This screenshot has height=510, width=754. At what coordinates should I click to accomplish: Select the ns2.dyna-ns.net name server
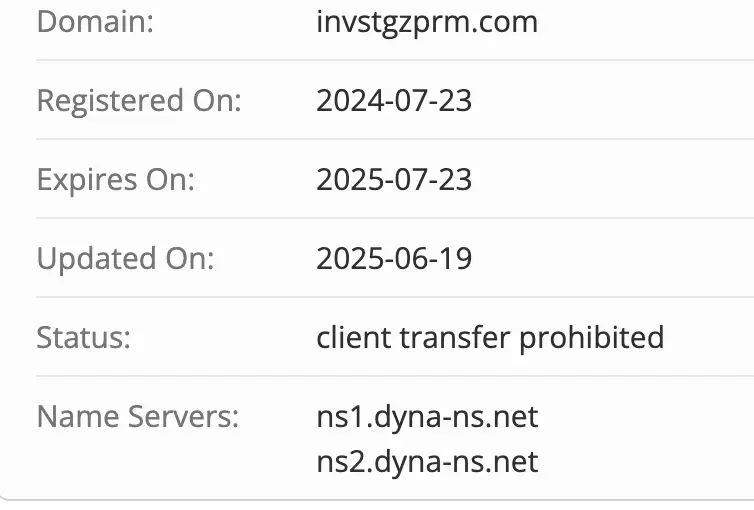pos(427,461)
